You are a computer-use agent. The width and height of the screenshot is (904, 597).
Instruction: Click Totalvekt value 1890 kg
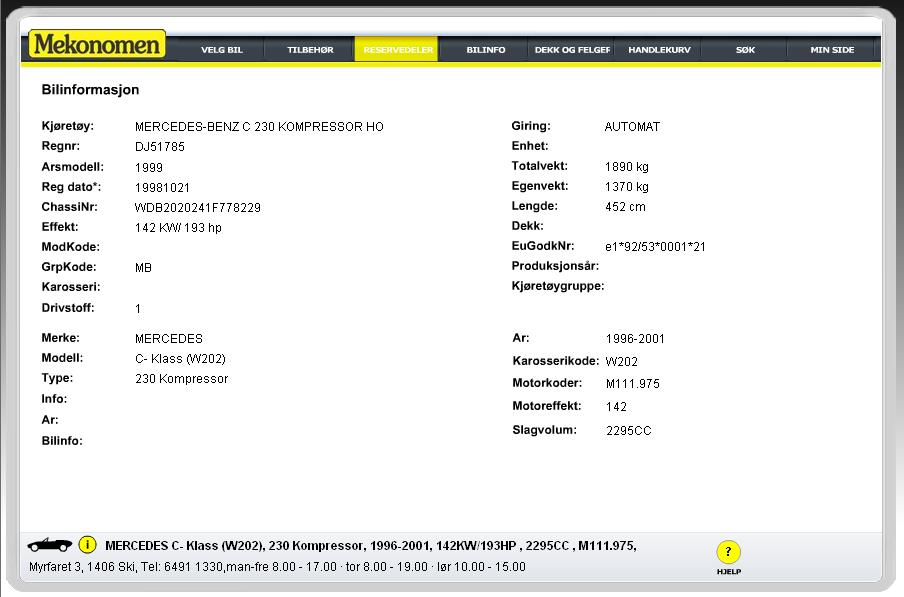627,167
